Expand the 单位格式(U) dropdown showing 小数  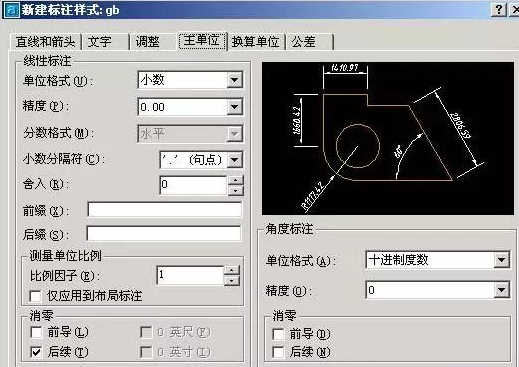(x=235, y=80)
